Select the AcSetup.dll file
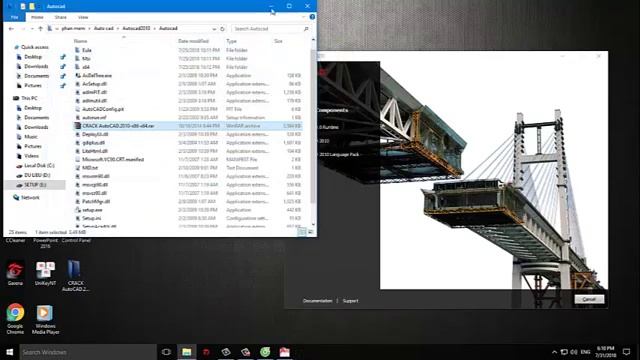640x360 pixels. [94, 84]
